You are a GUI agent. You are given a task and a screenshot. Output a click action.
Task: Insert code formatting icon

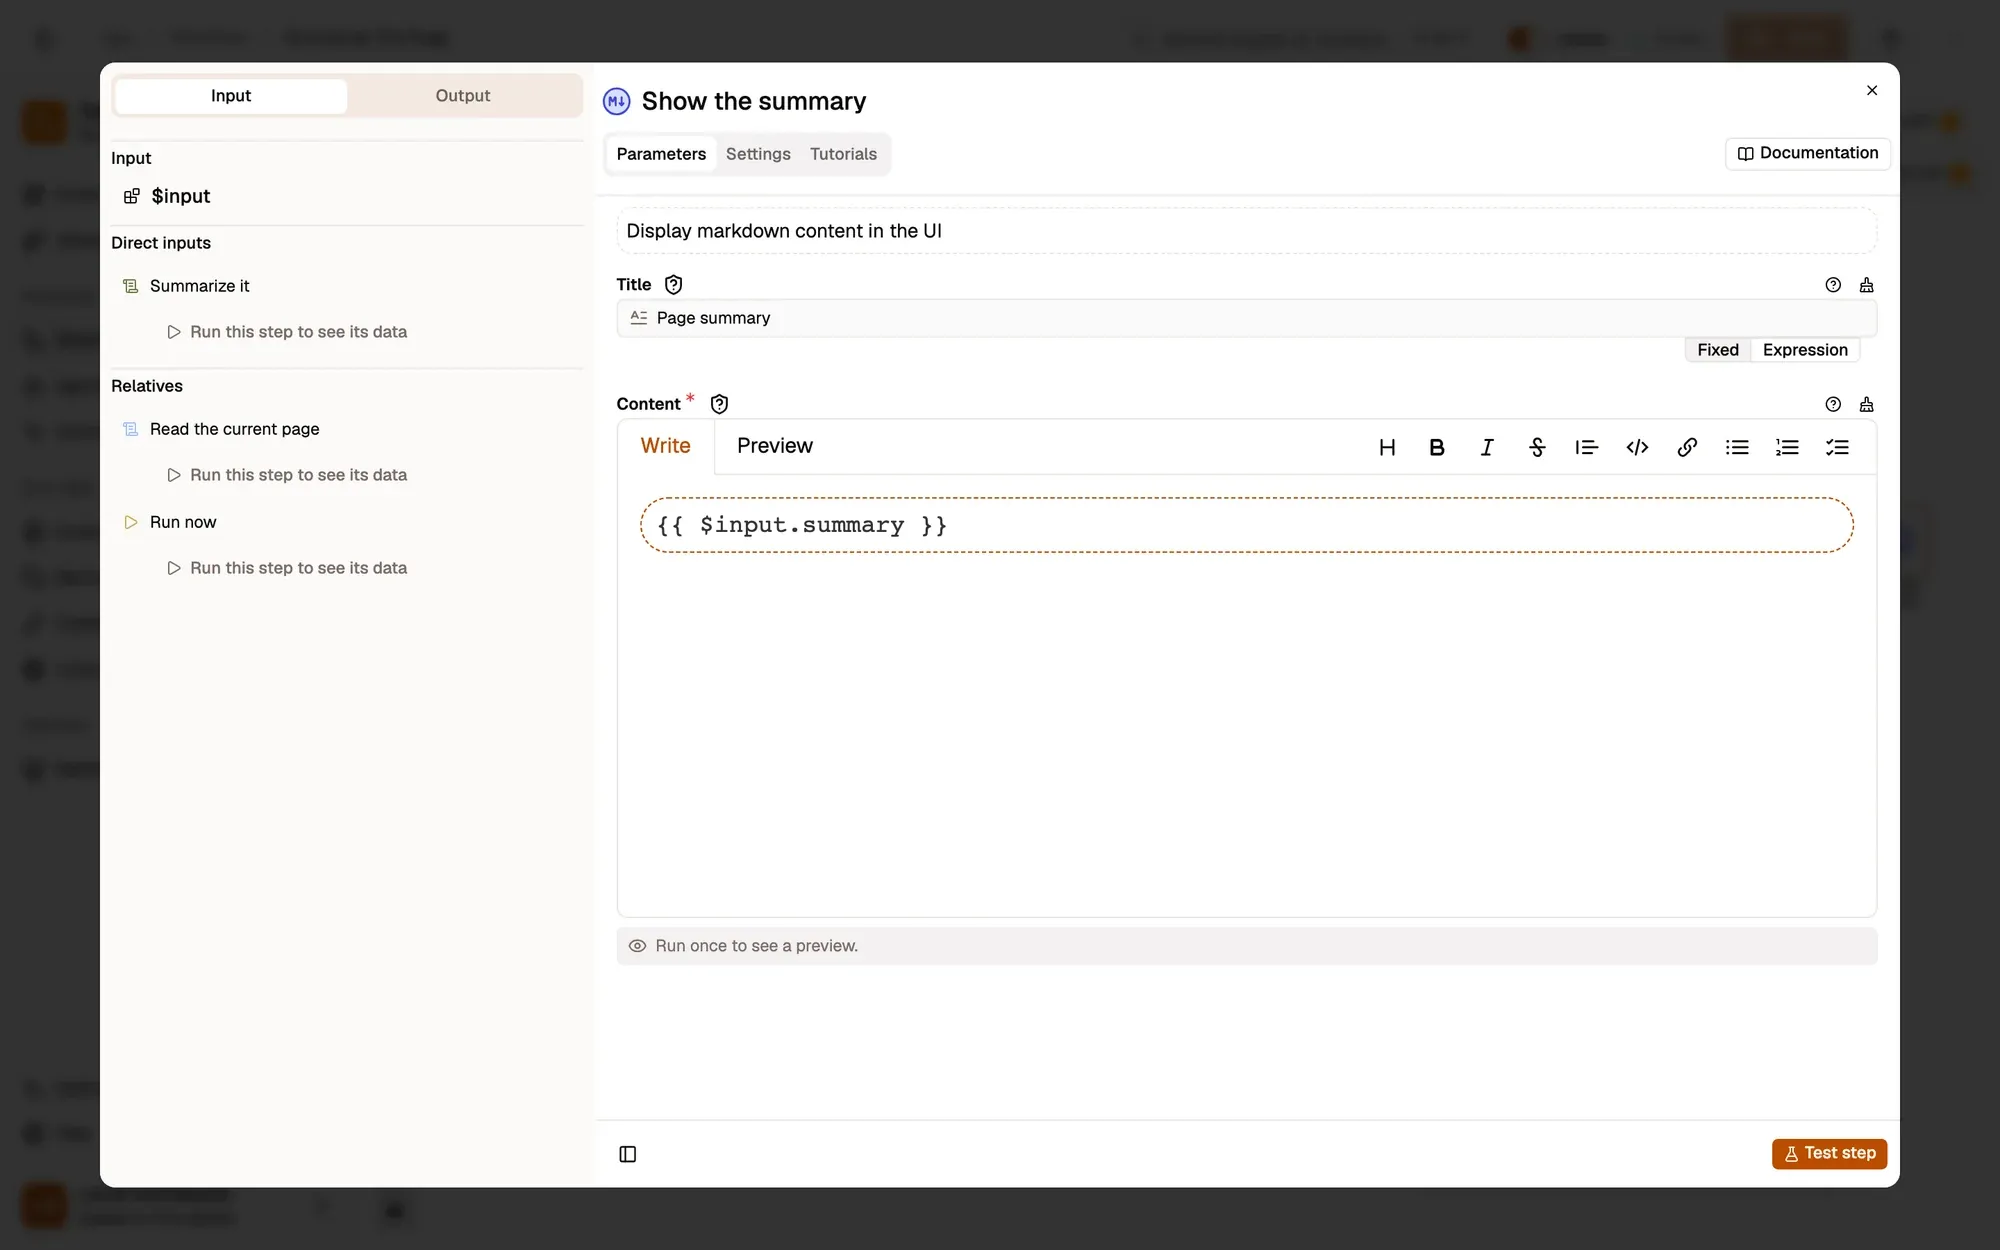[x=1637, y=447]
